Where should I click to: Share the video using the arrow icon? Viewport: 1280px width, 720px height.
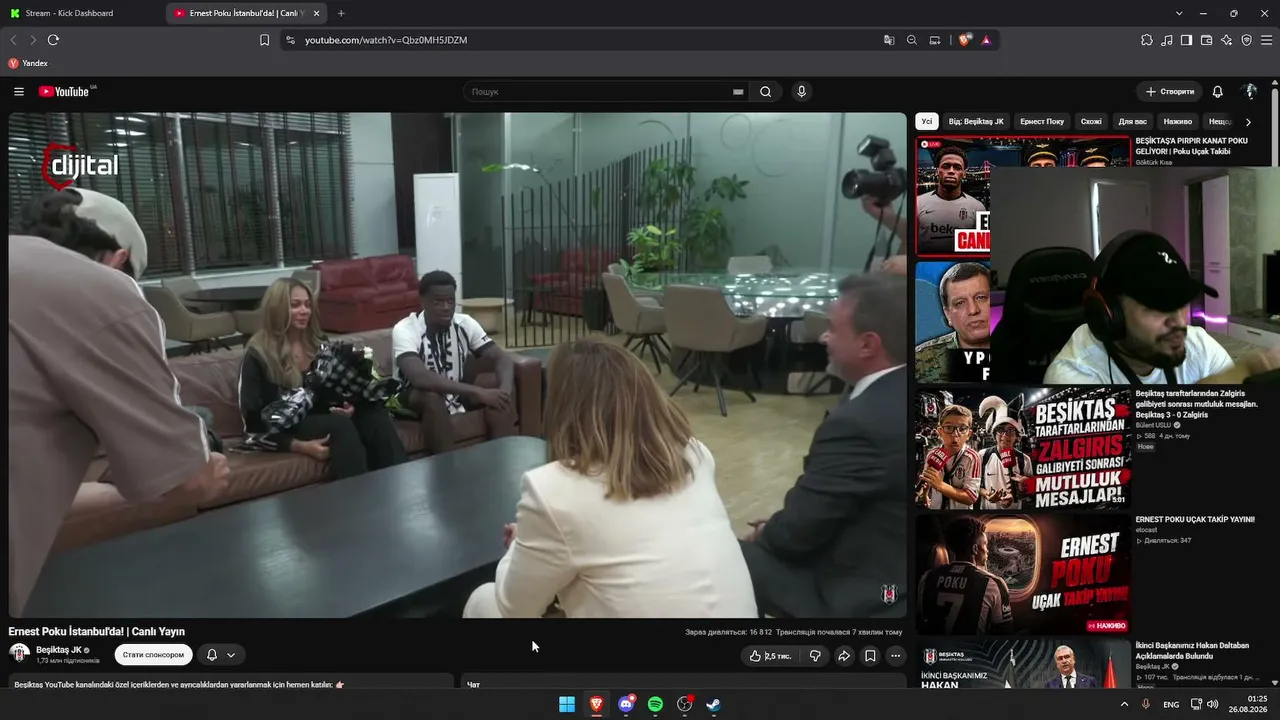point(844,656)
